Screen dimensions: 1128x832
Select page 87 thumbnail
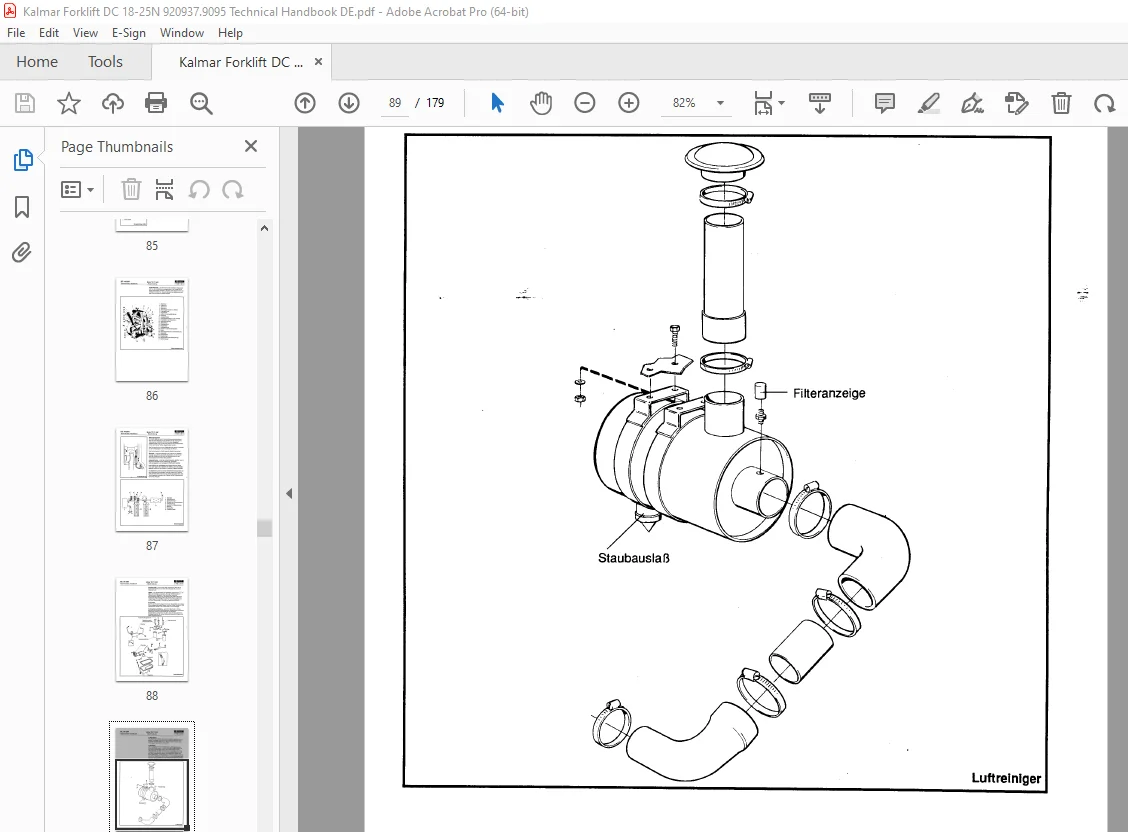tap(152, 480)
